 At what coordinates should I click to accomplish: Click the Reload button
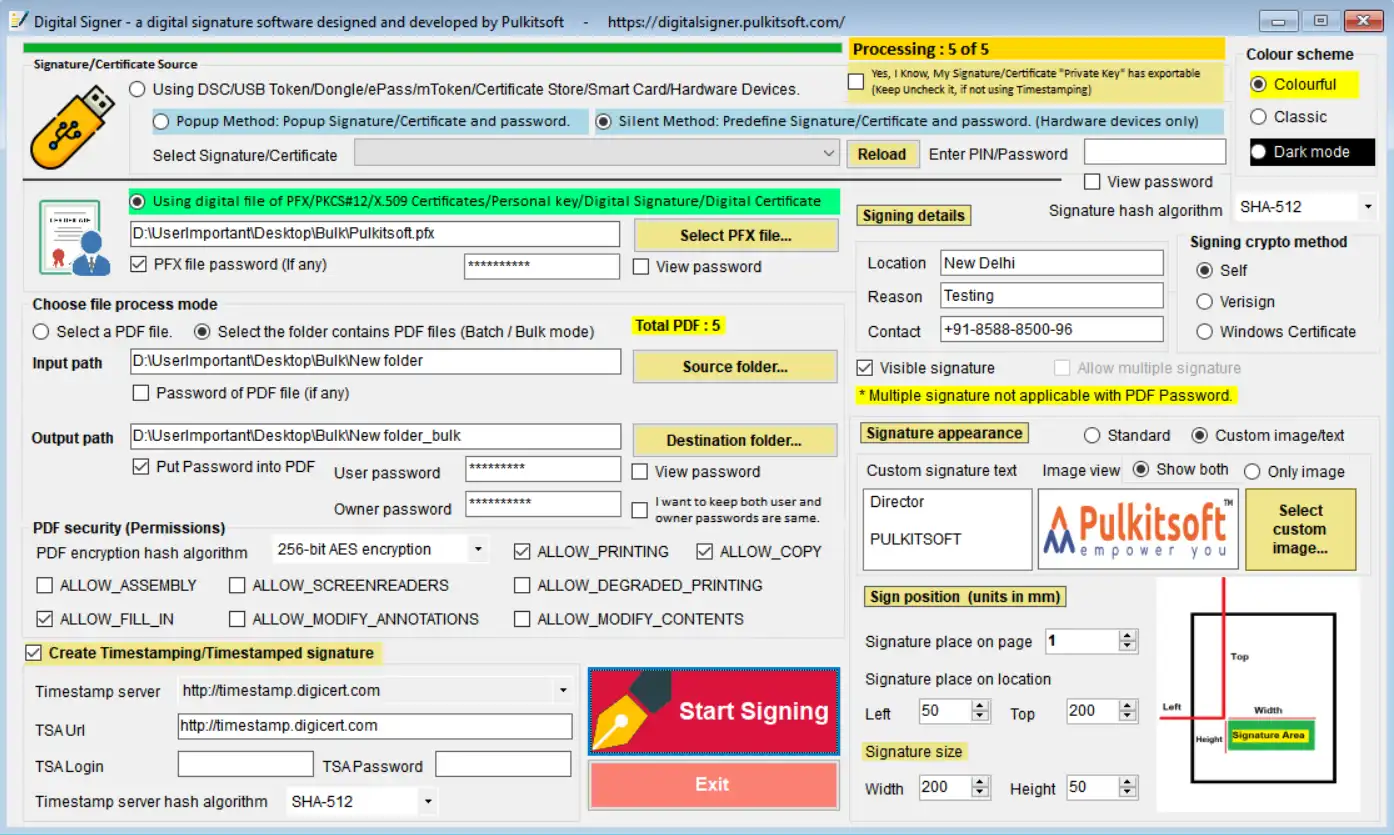click(x=882, y=154)
